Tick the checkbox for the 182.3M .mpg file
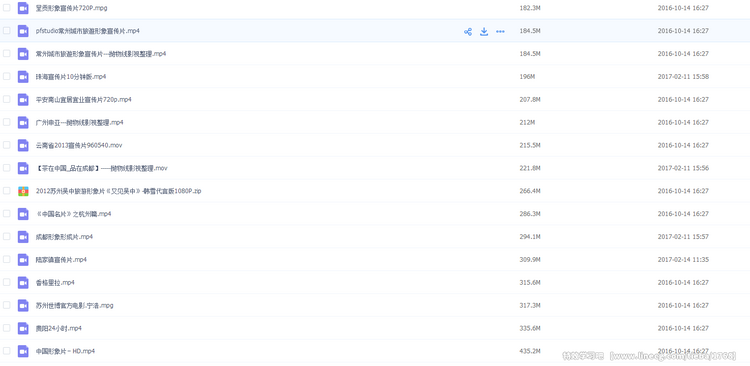Viewport: 750px width, 366px height. coord(7,8)
